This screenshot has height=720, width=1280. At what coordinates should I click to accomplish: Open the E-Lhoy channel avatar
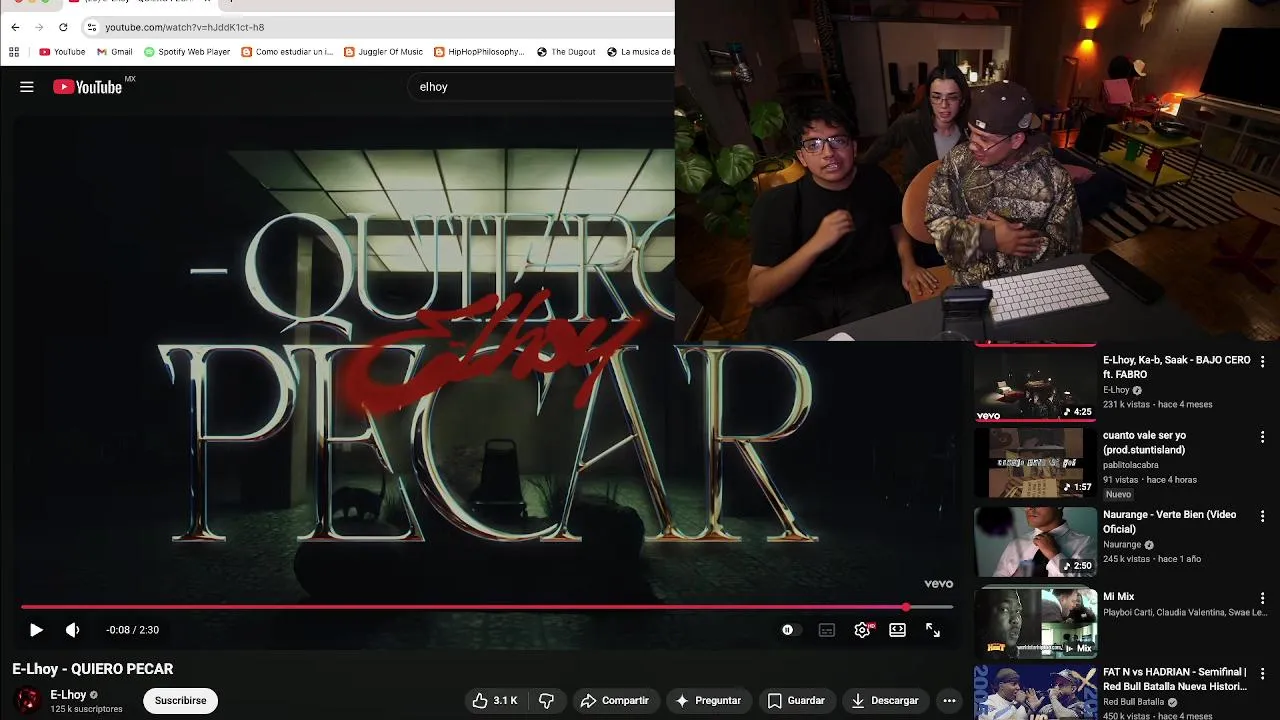29,700
